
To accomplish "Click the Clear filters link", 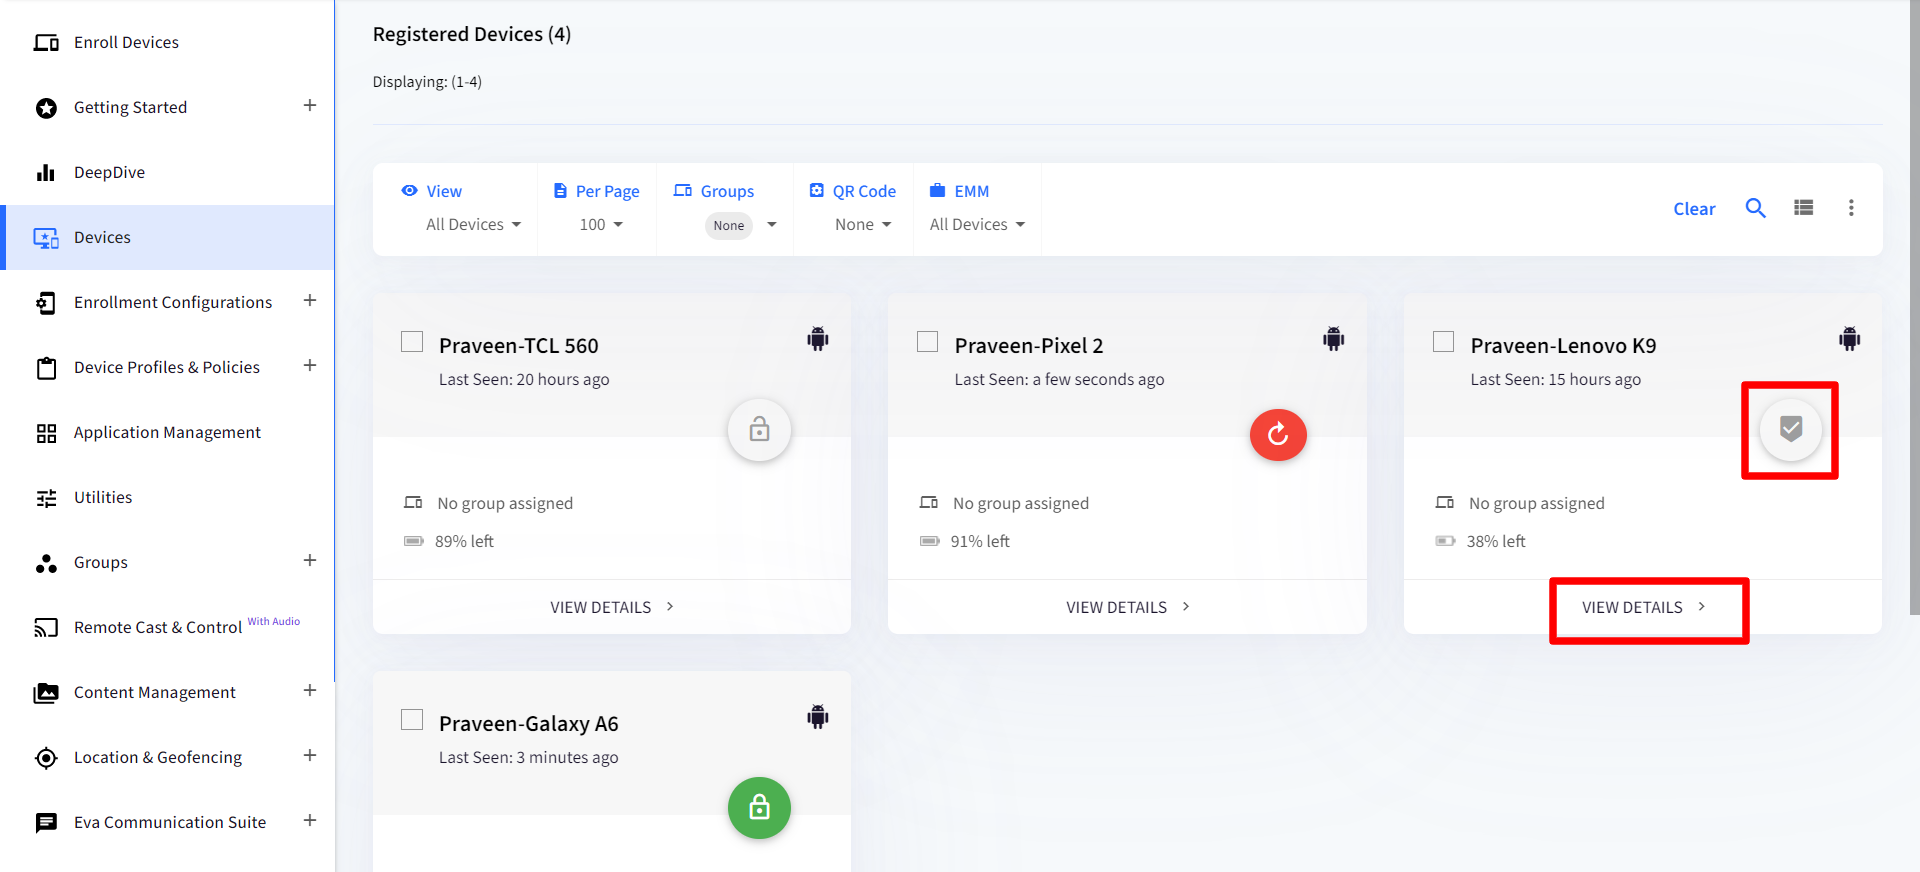I will click(x=1694, y=209).
